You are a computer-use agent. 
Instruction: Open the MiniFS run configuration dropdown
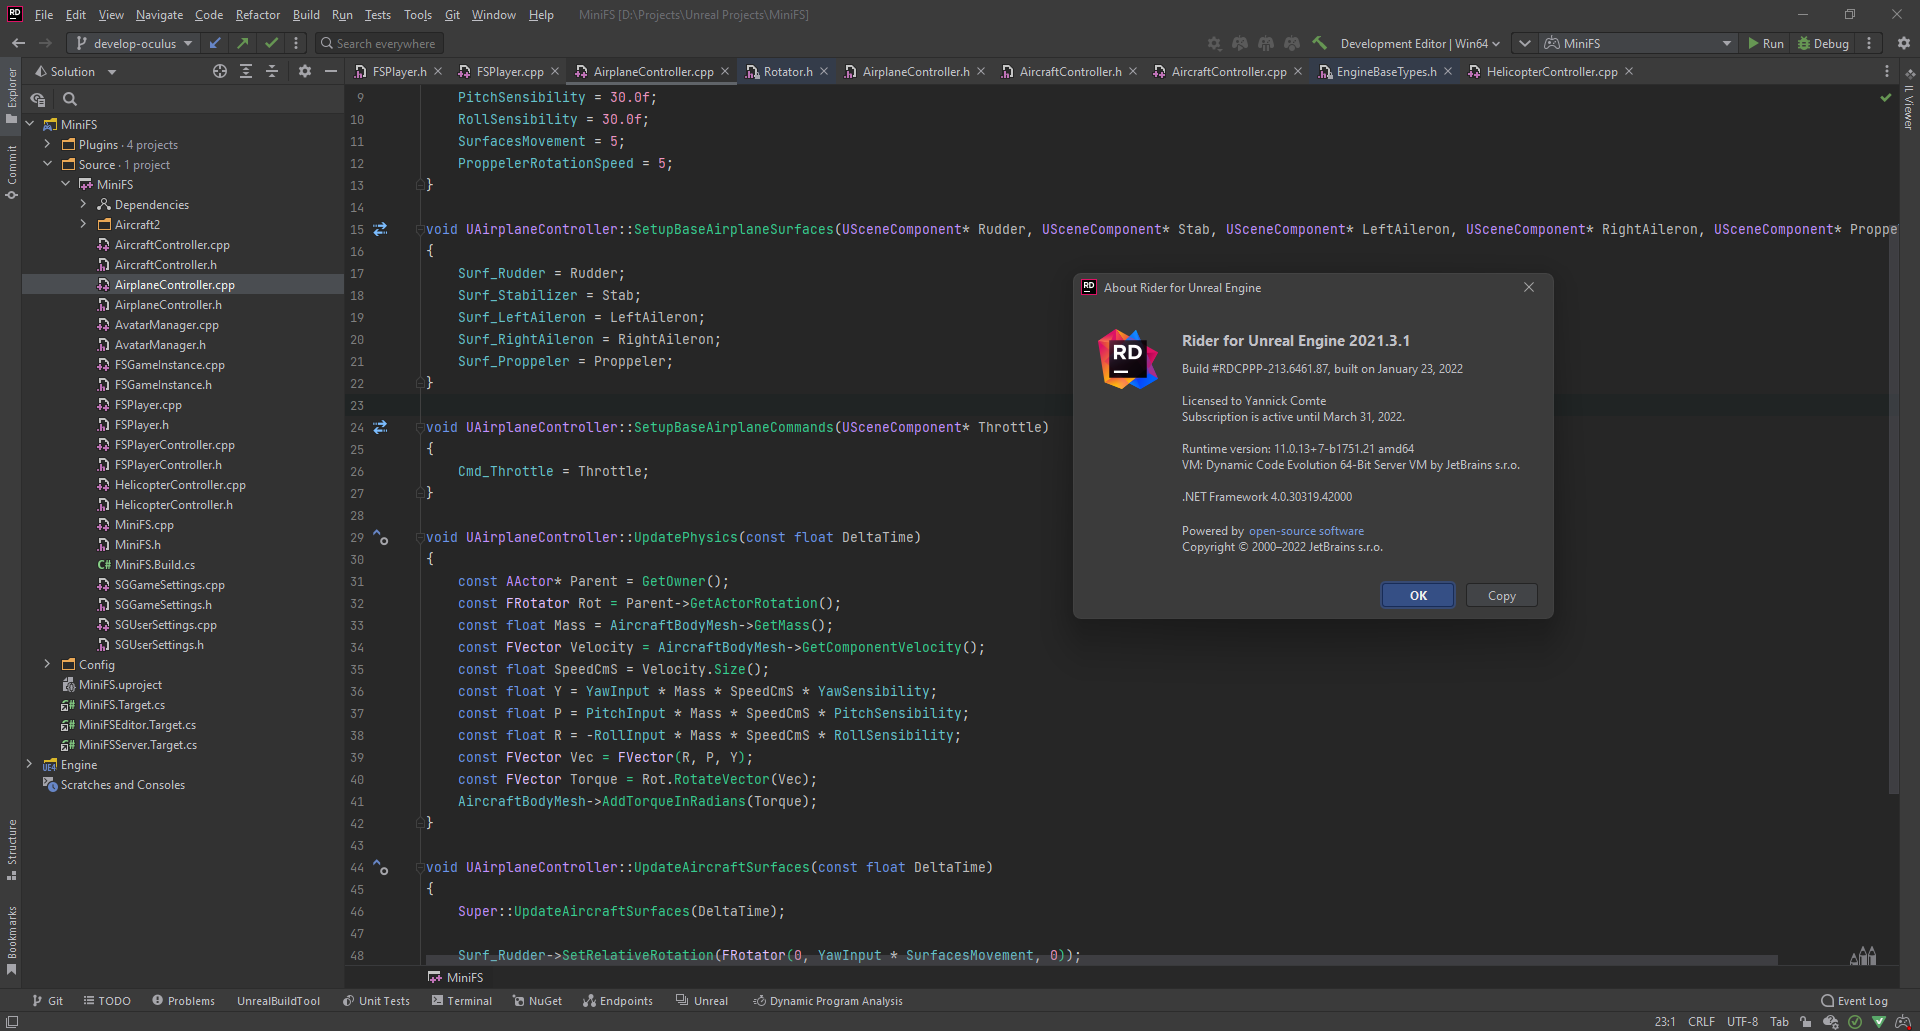1637,43
